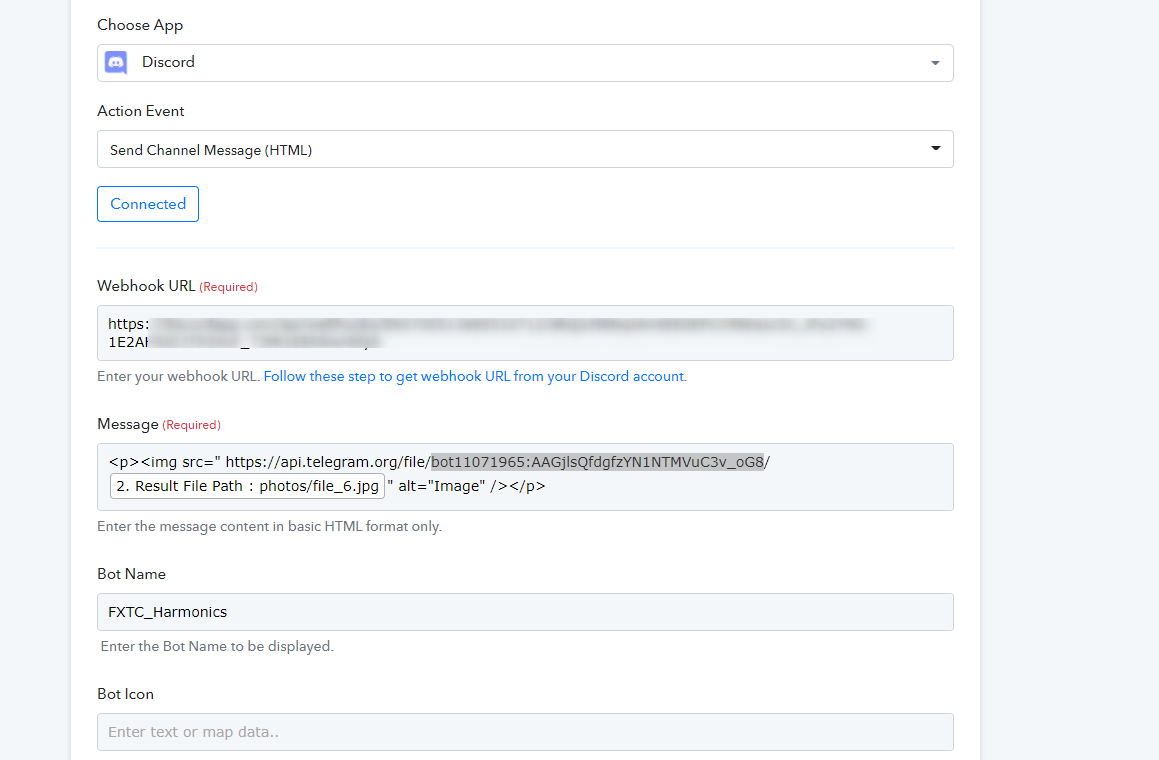Click the Message HTML content field
Image resolution: width=1159 pixels, height=760 pixels.
pyautogui.click(x=525, y=477)
